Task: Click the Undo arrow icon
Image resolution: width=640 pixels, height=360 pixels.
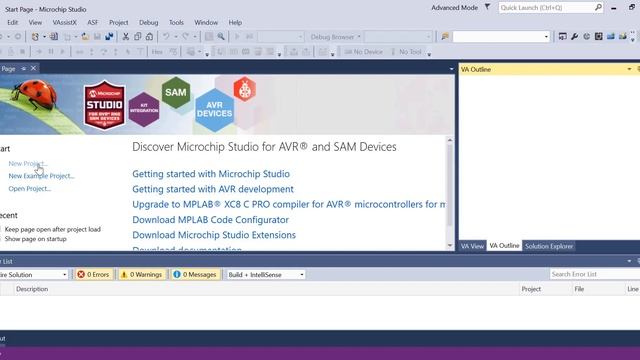Action: [x=166, y=37]
